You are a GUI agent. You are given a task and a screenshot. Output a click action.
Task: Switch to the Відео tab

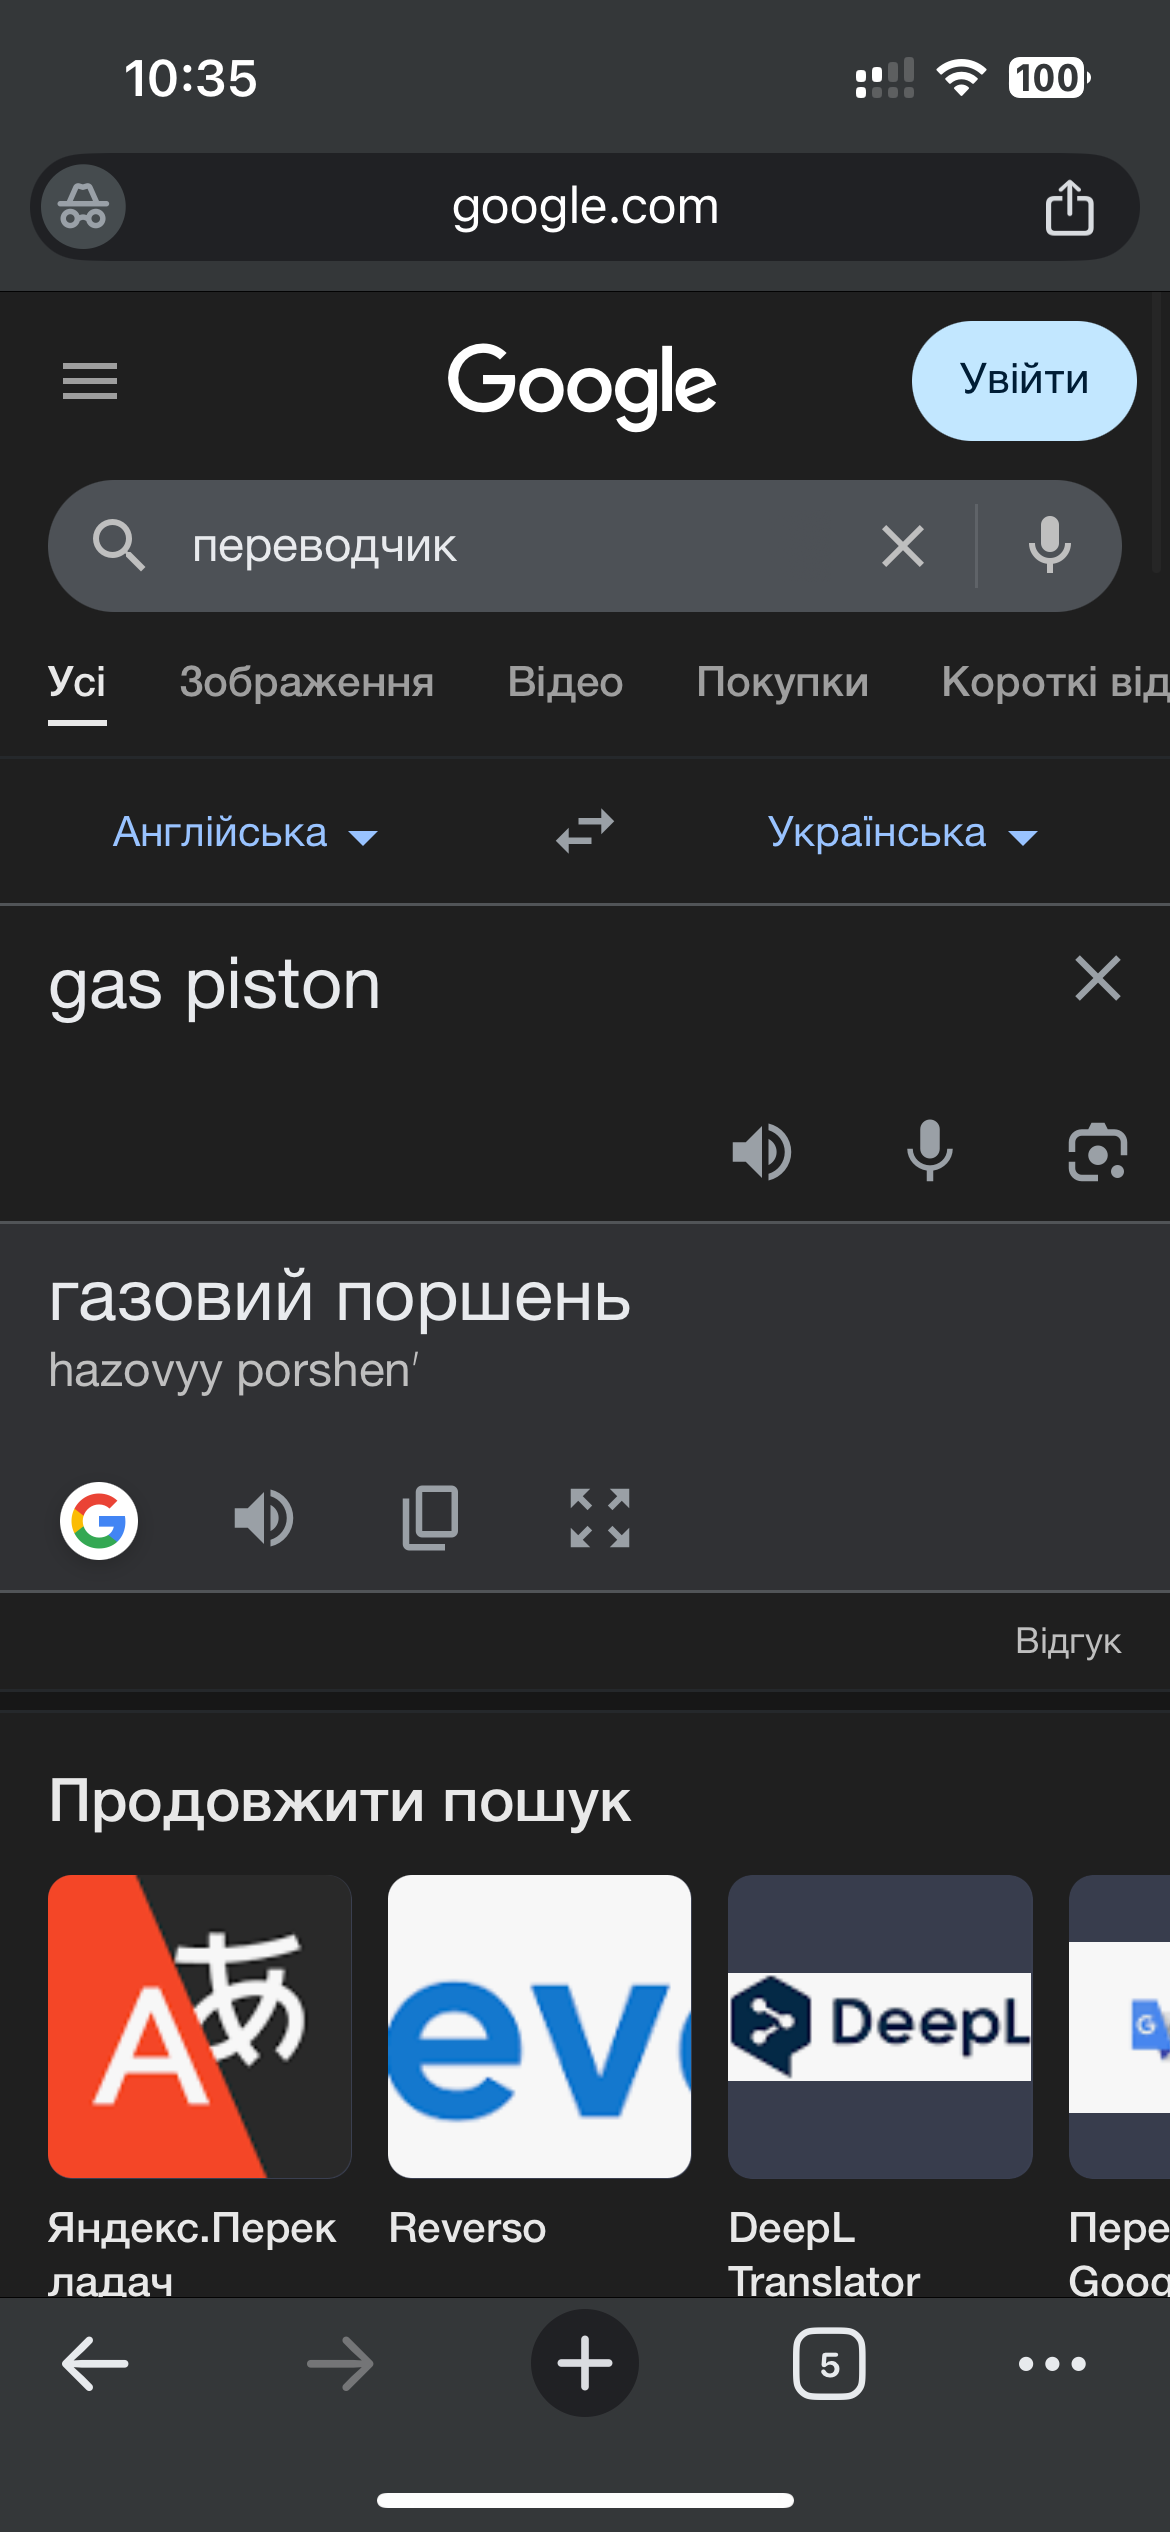565,683
